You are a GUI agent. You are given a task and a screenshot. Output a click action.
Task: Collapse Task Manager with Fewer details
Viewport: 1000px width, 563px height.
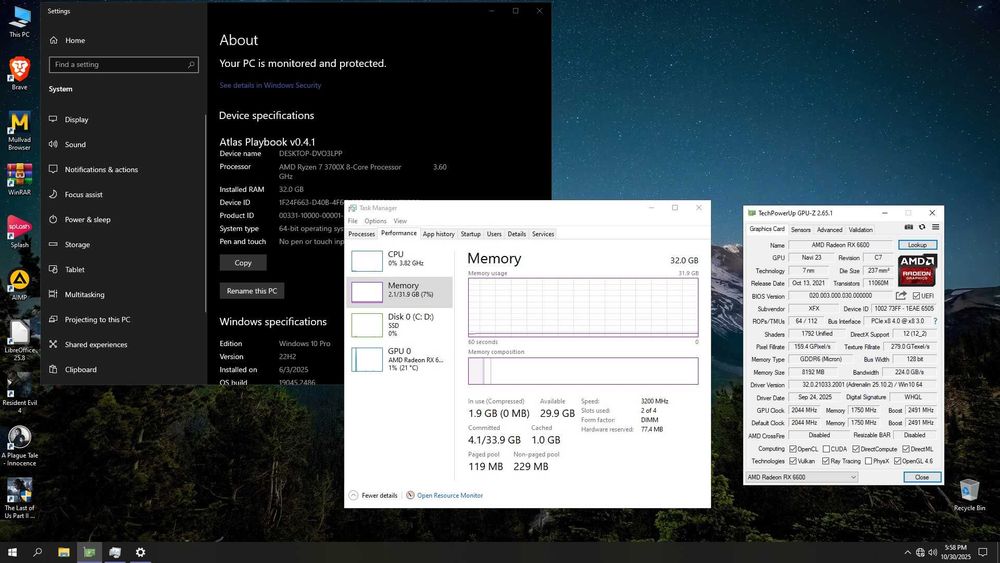[x=373, y=495]
